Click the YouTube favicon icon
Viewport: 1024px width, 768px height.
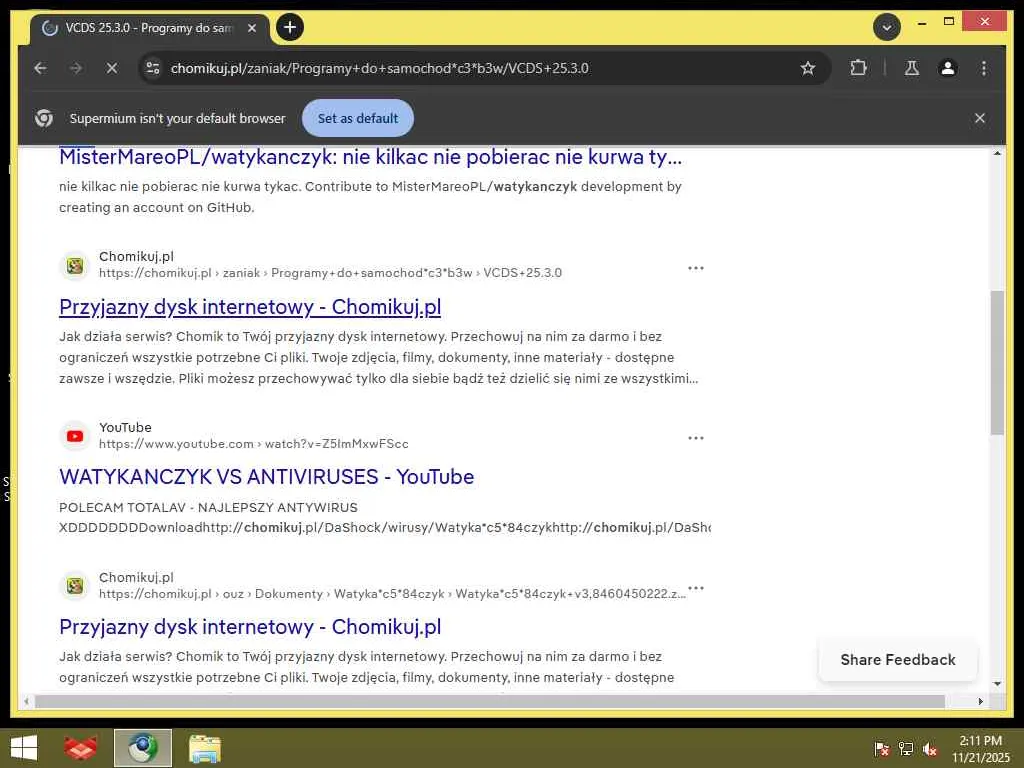pyautogui.click(x=74, y=436)
